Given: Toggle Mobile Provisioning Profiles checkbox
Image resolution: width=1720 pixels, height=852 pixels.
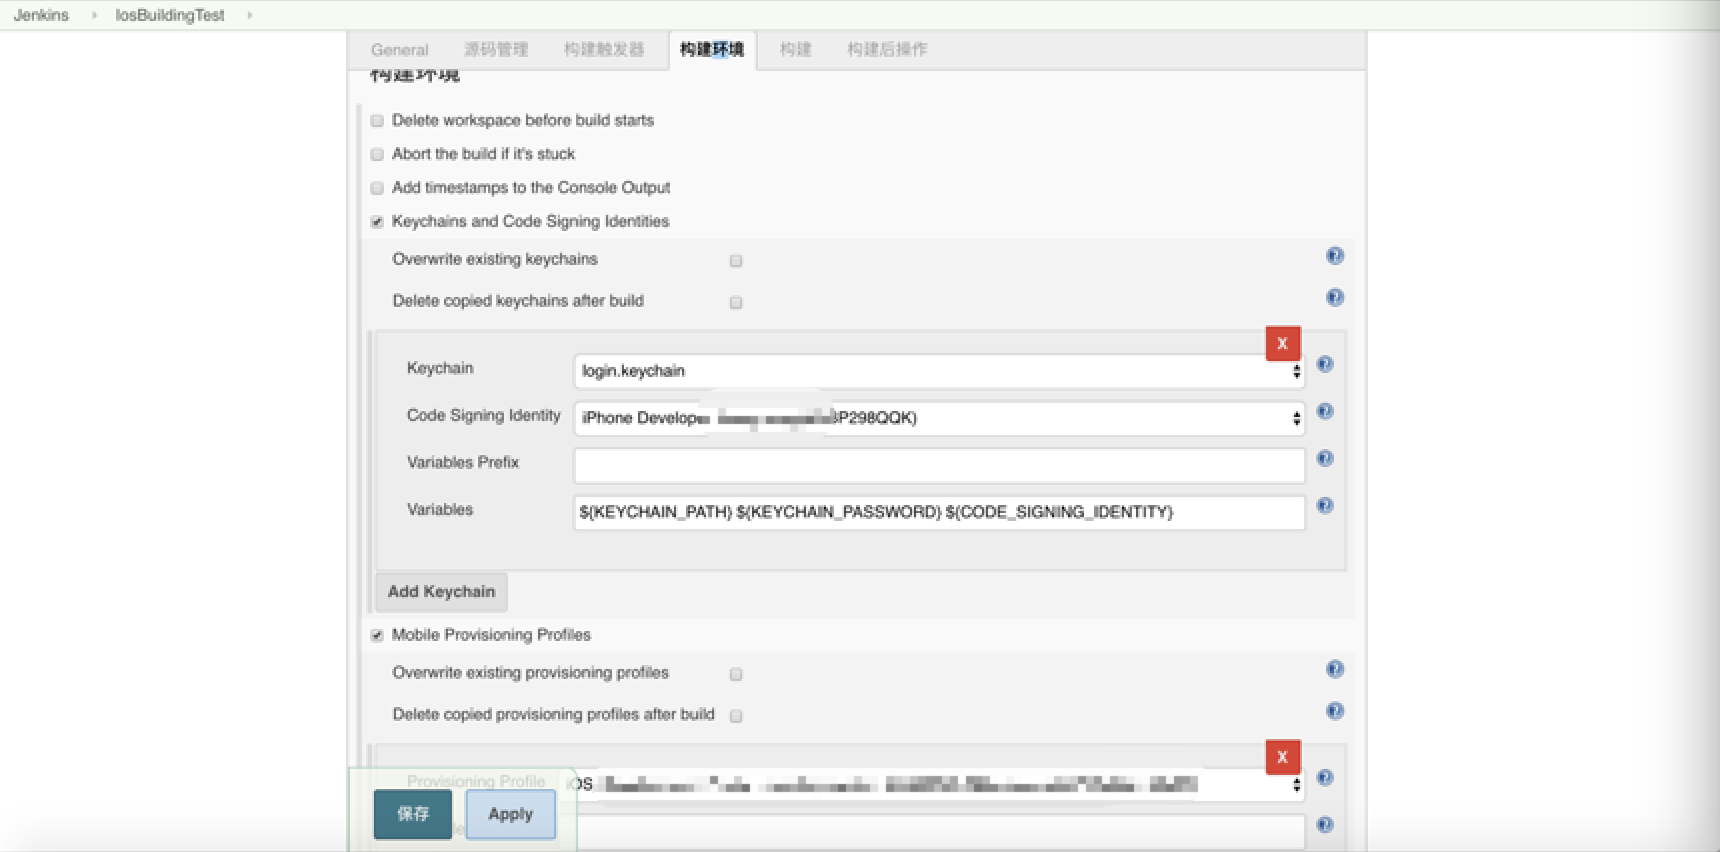Looking at the screenshot, I should point(377,635).
